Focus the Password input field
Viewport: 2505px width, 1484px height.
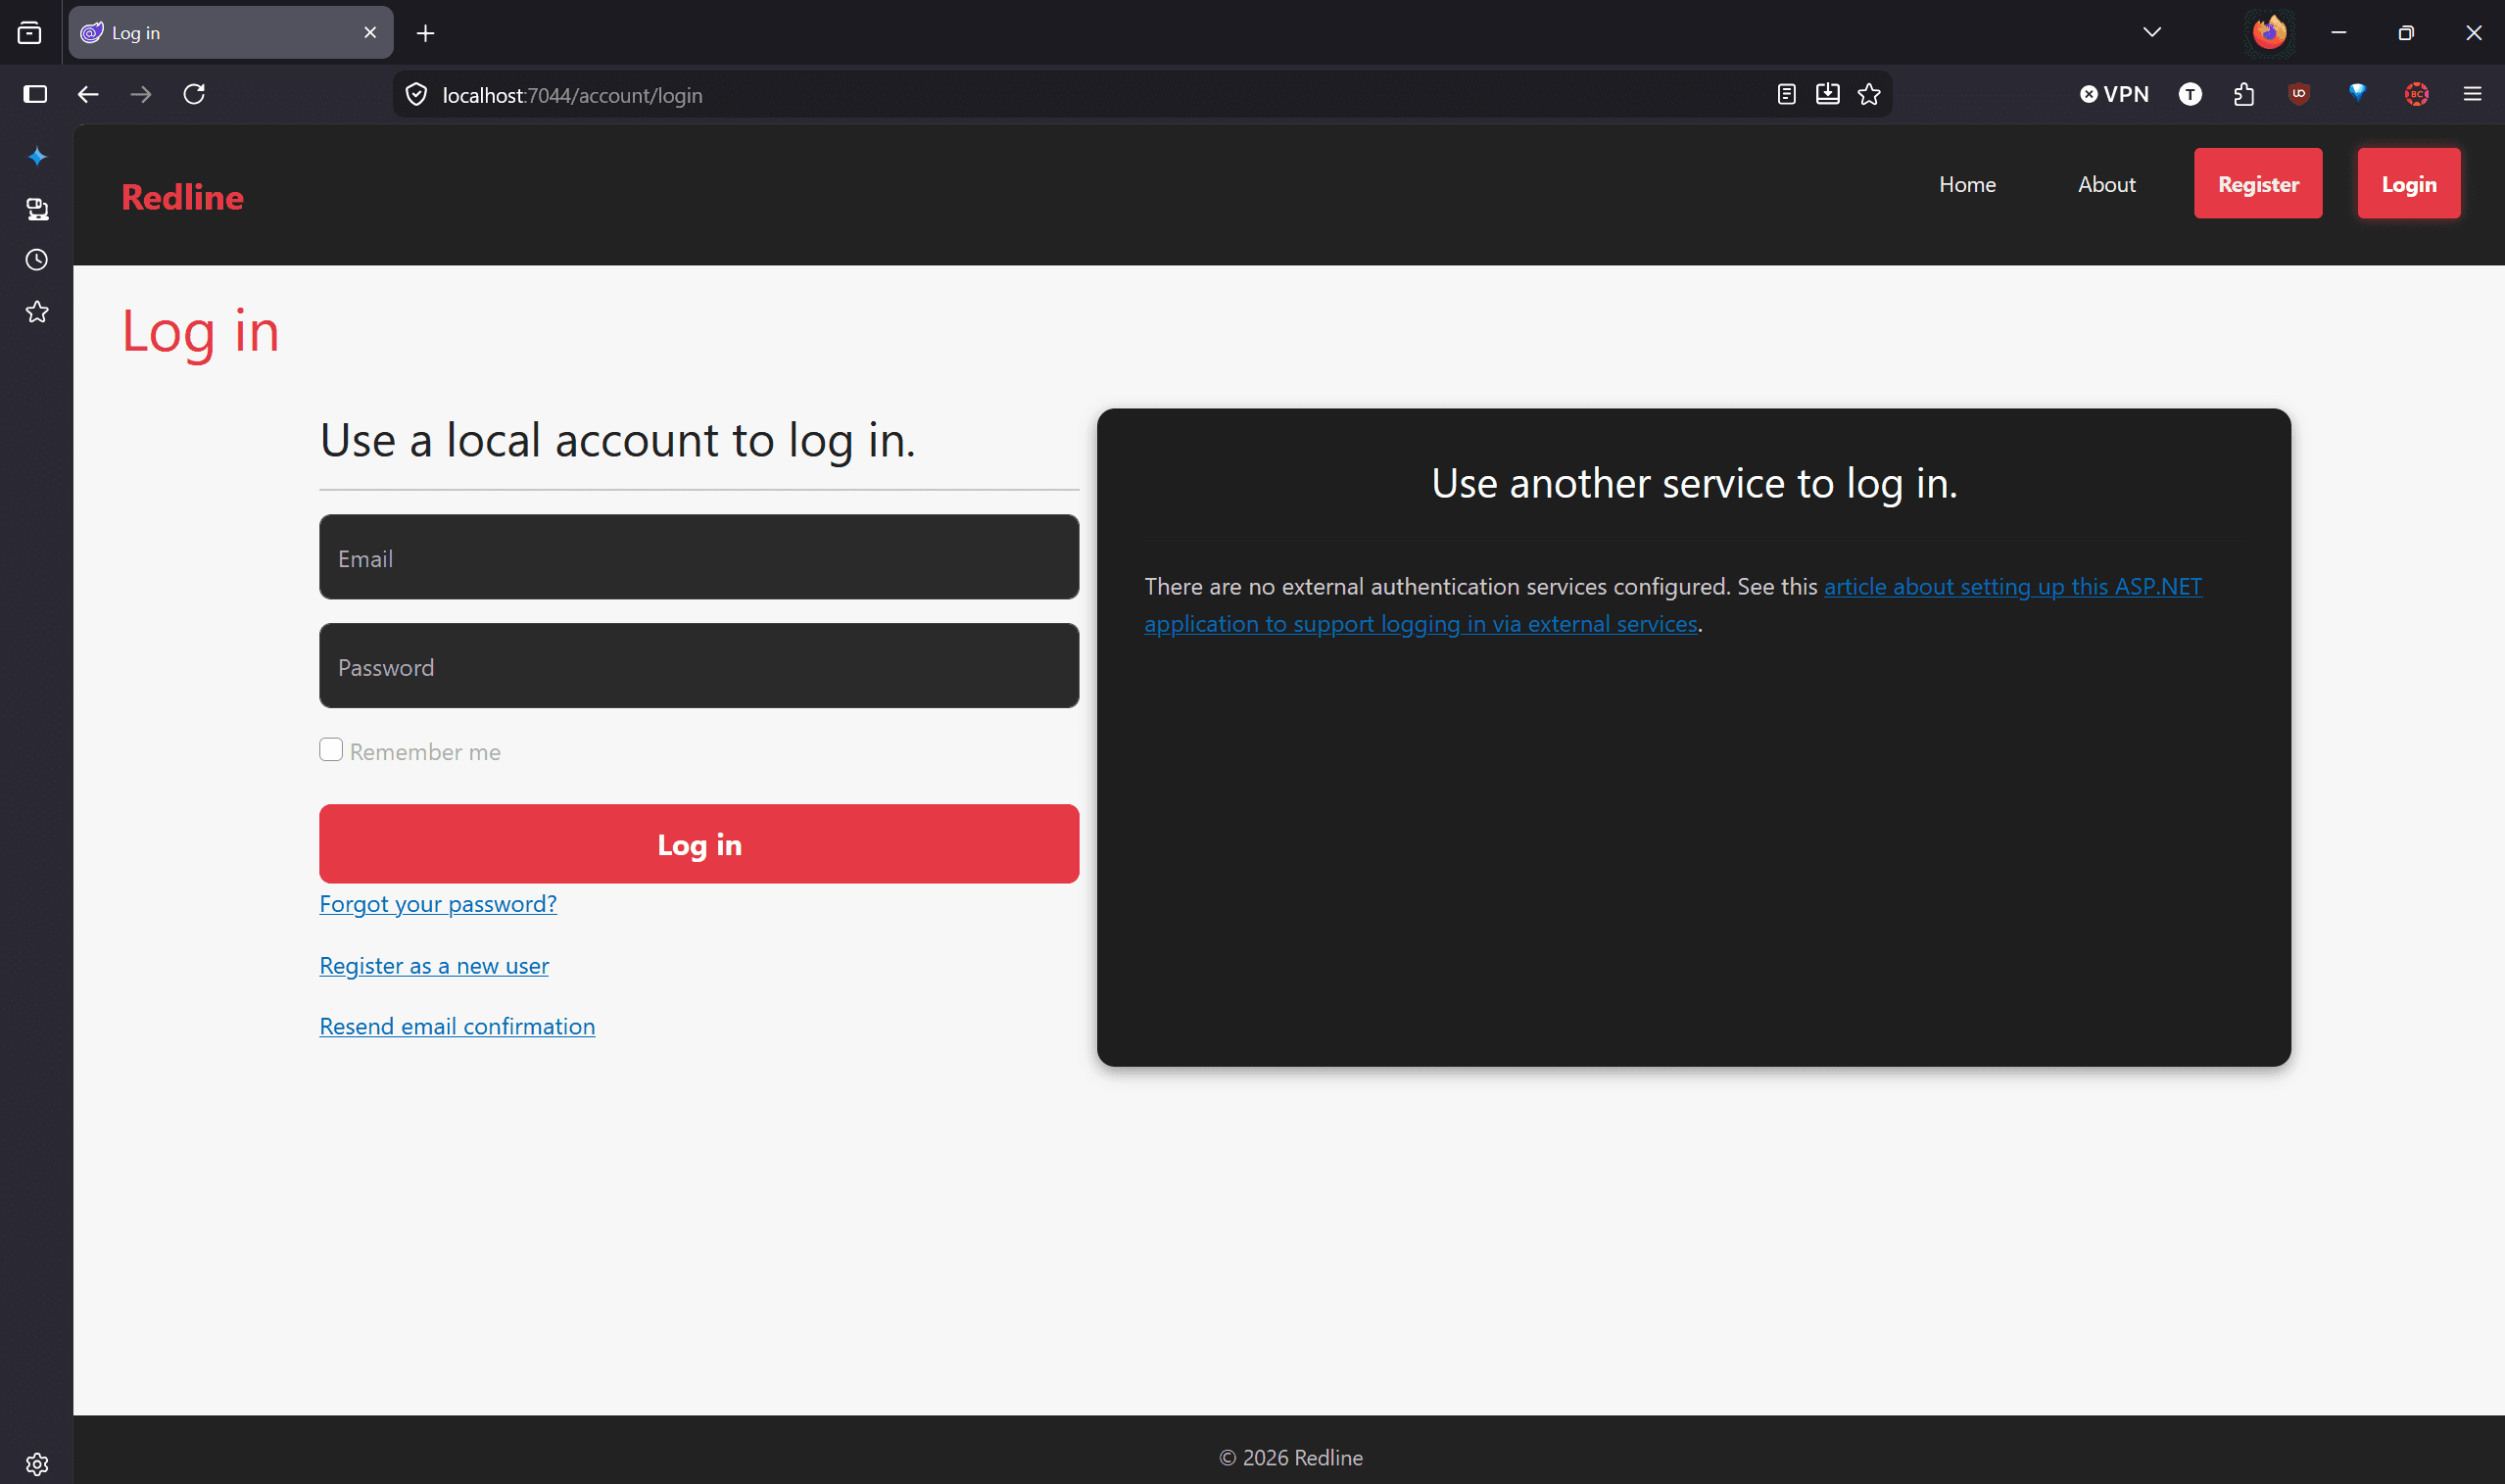[x=699, y=666]
